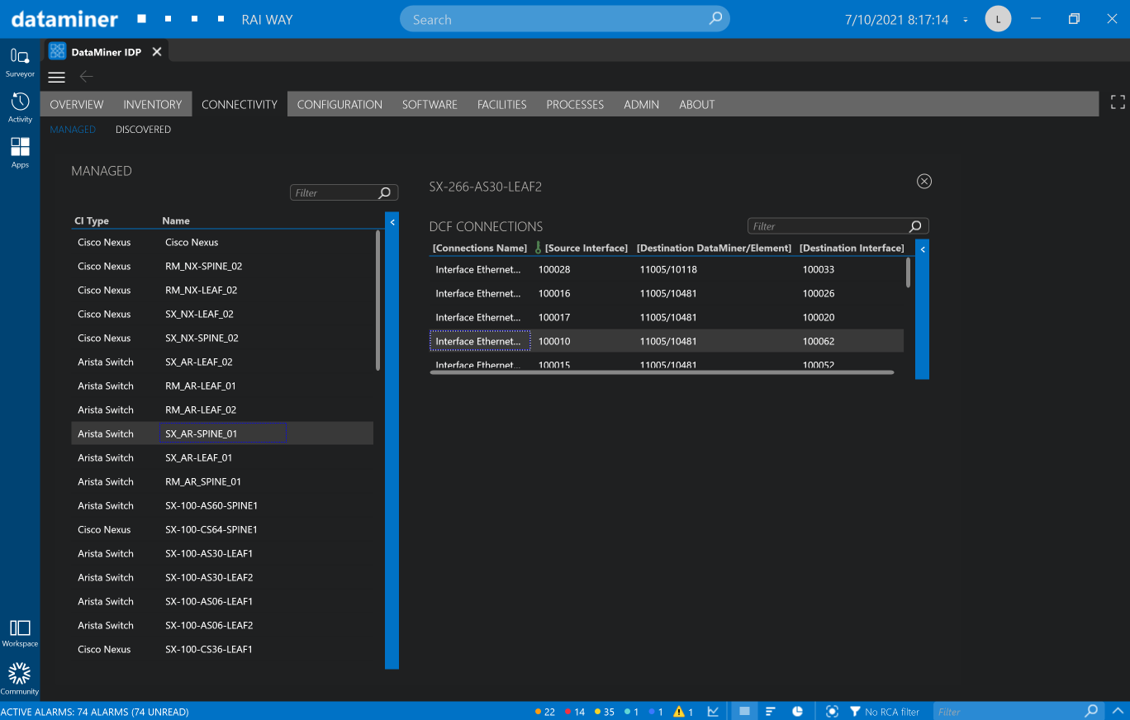This screenshot has width=1130, height=720.
Task: Go to the PROCESSES tab
Action: tap(574, 105)
